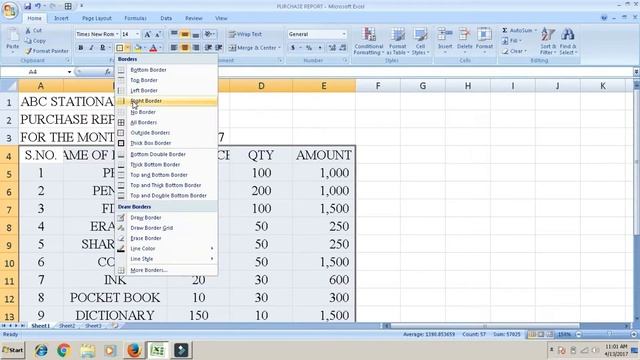The image size is (640, 360).
Task: Click More Borders... option
Action: click(x=167, y=270)
